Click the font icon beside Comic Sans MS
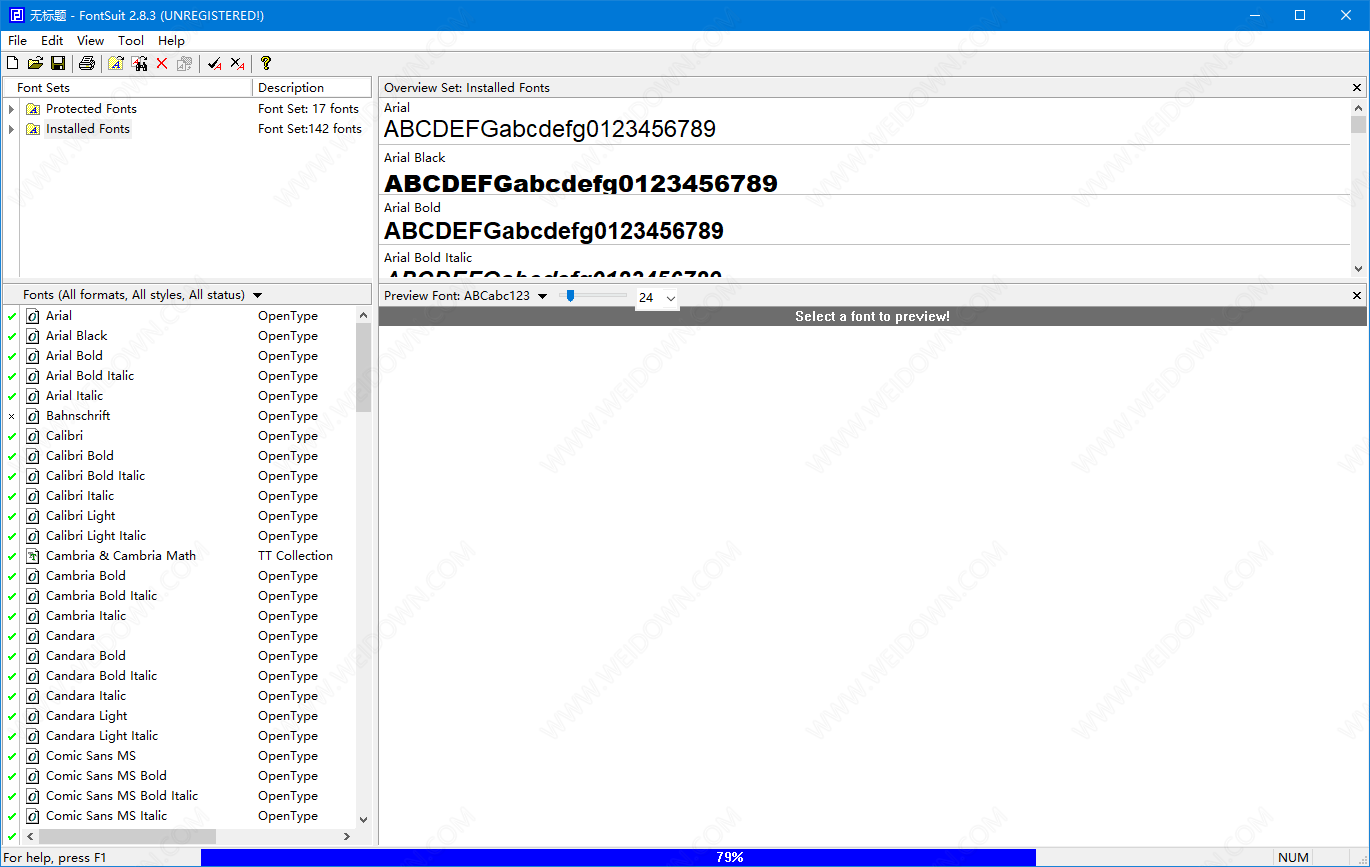The image size is (1370, 867). pos(33,756)
